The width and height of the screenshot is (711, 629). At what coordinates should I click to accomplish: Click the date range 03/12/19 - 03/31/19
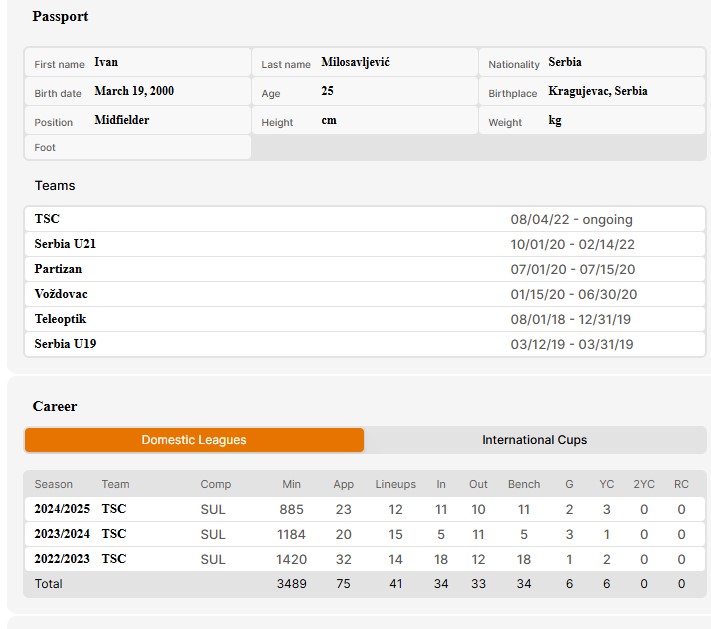pyautogui.click(x=572, y=344)
